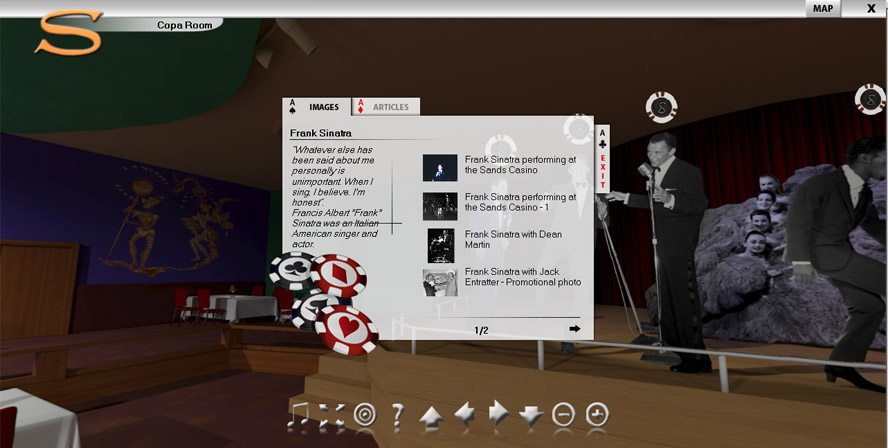Open thumbnail of Sinatra with Jack Entratter
888x448 pixels.
440,283
